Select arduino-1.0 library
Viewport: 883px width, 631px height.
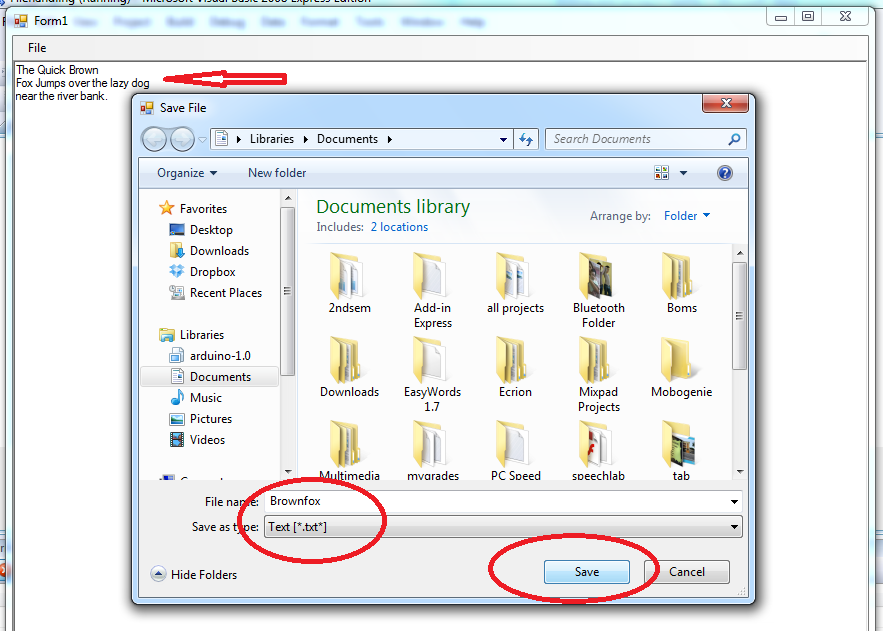(x=209, y=356)
